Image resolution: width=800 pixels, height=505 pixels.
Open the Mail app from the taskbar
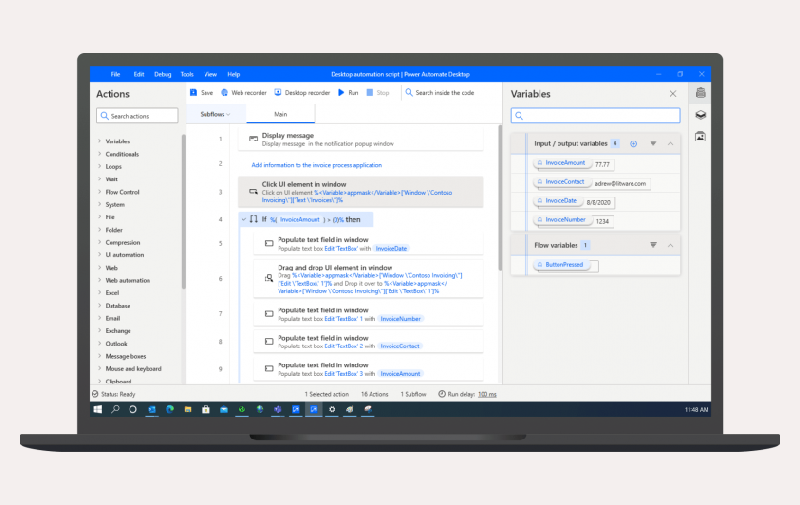[x=223, y=409]
